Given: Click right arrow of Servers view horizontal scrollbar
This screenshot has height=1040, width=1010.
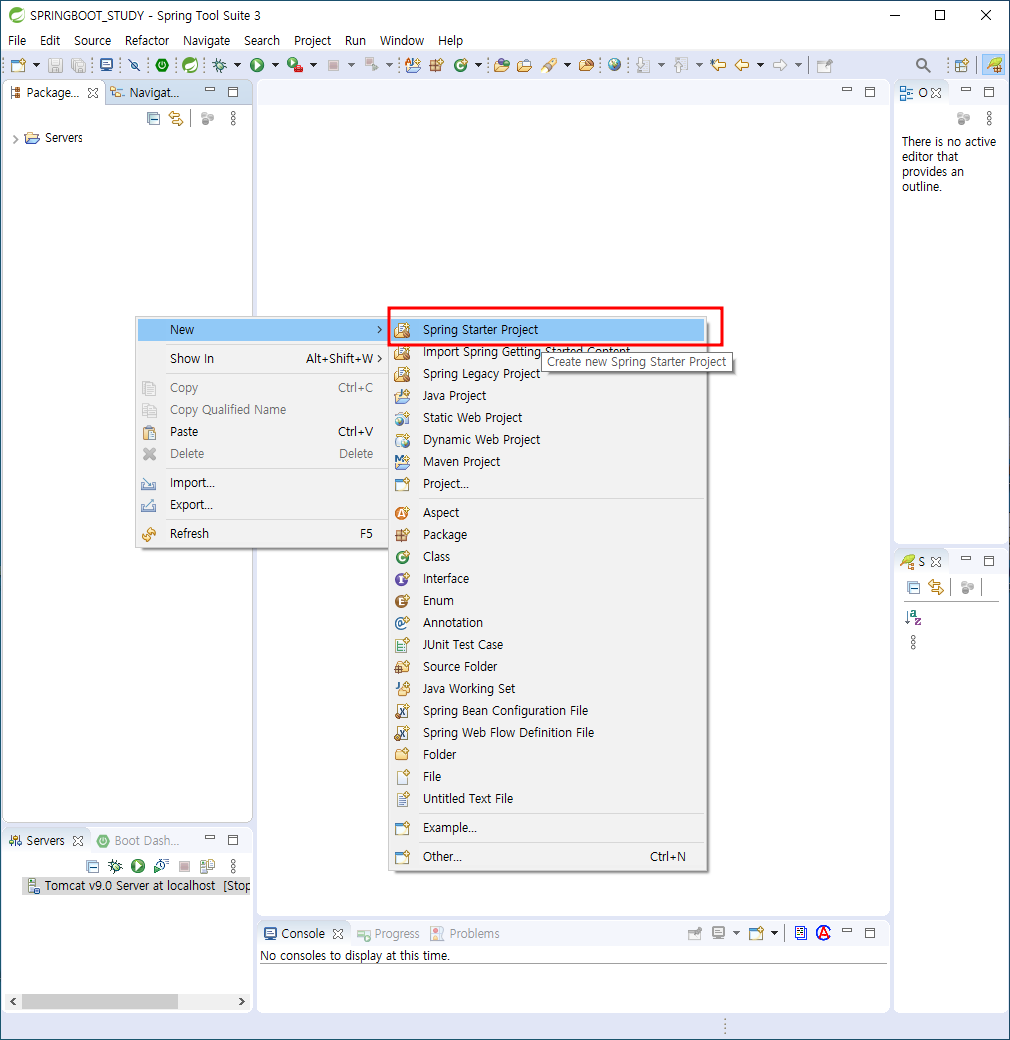Looking at the screenshot, I should coord(241,1002).
